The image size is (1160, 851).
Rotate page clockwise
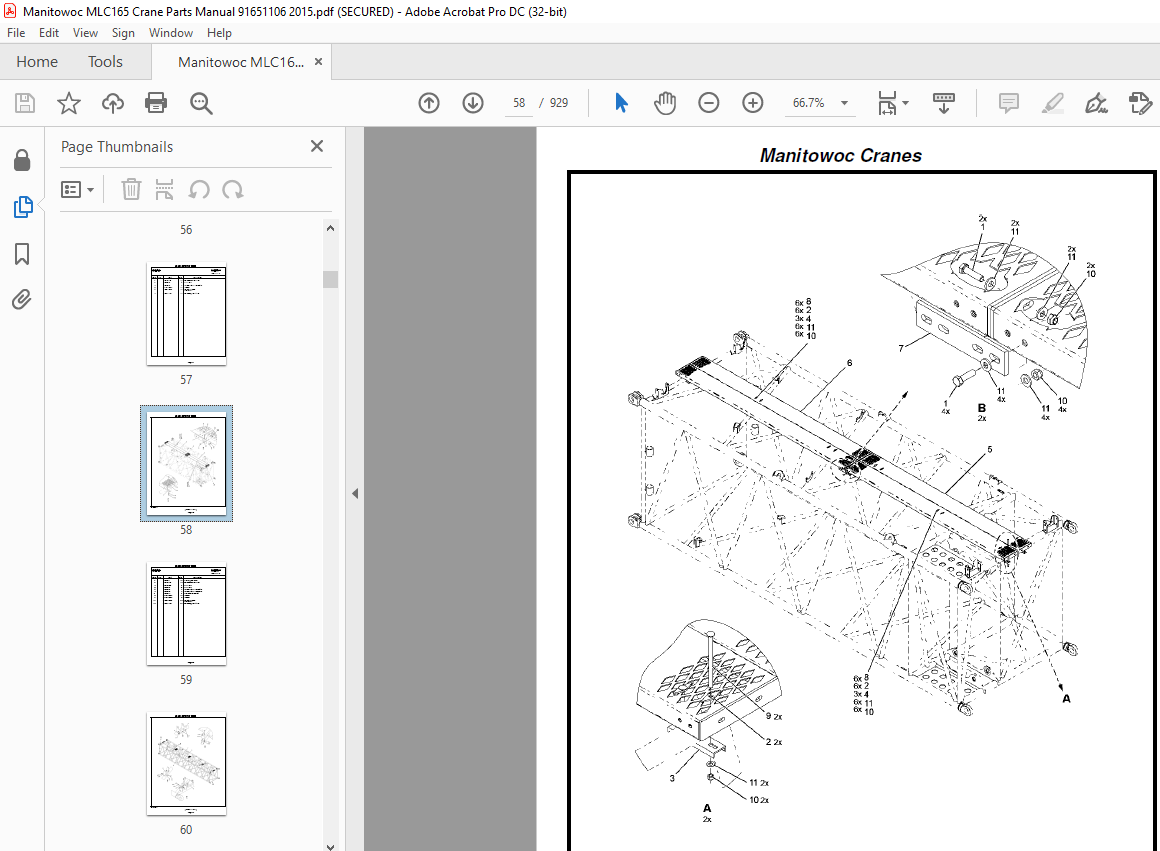233,190
